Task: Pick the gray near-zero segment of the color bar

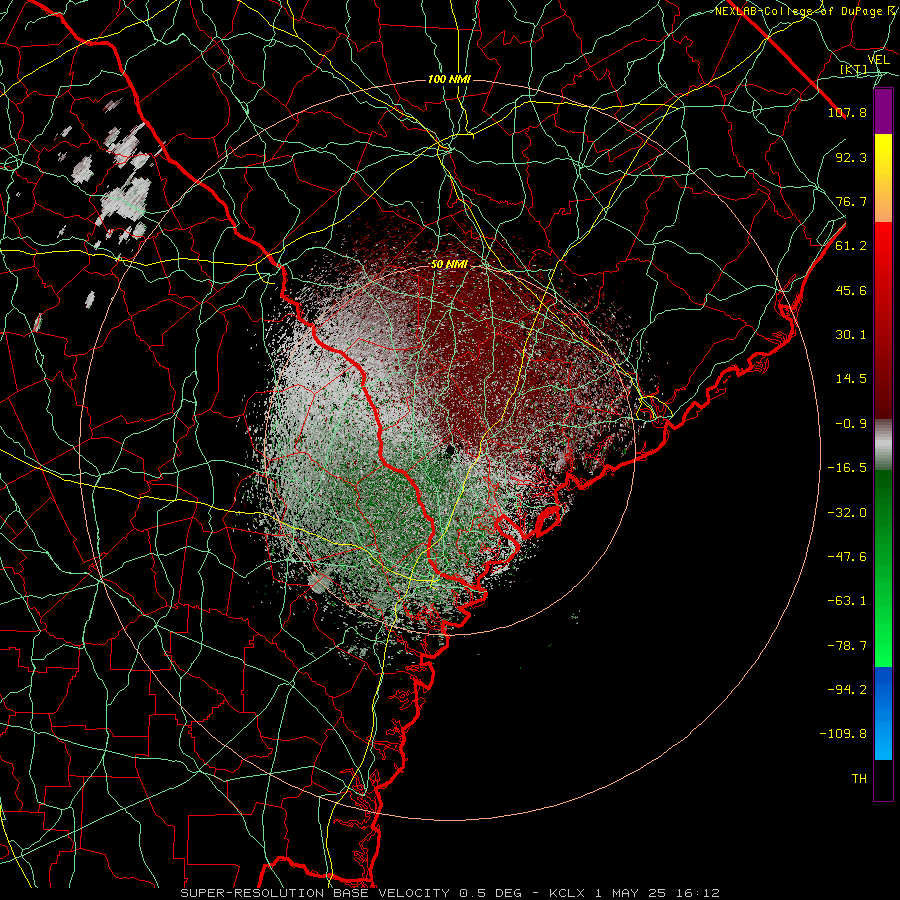Action: (883, 445)
